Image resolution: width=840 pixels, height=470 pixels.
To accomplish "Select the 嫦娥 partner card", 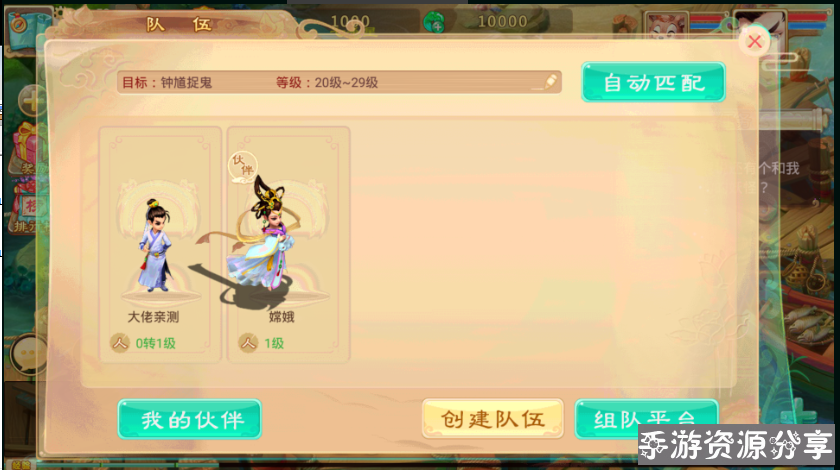I will [x=289, y=245].
